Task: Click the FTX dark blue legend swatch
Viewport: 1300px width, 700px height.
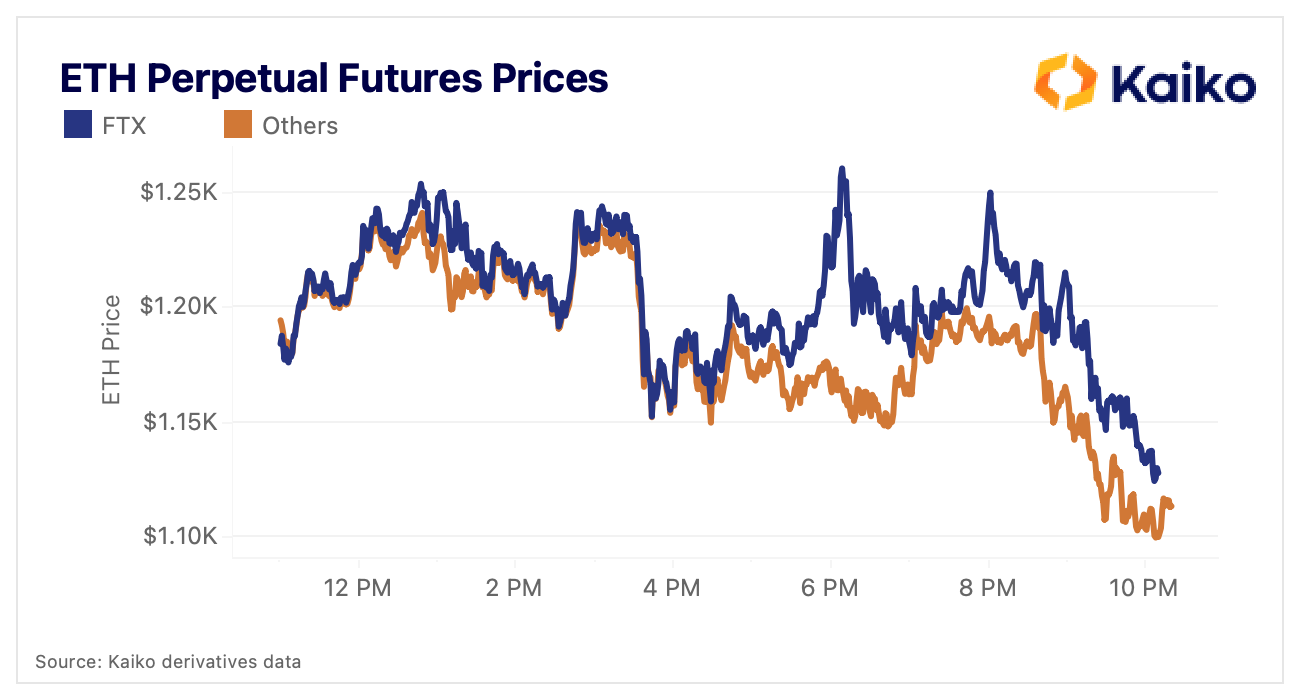Action: tap(79, 125)
